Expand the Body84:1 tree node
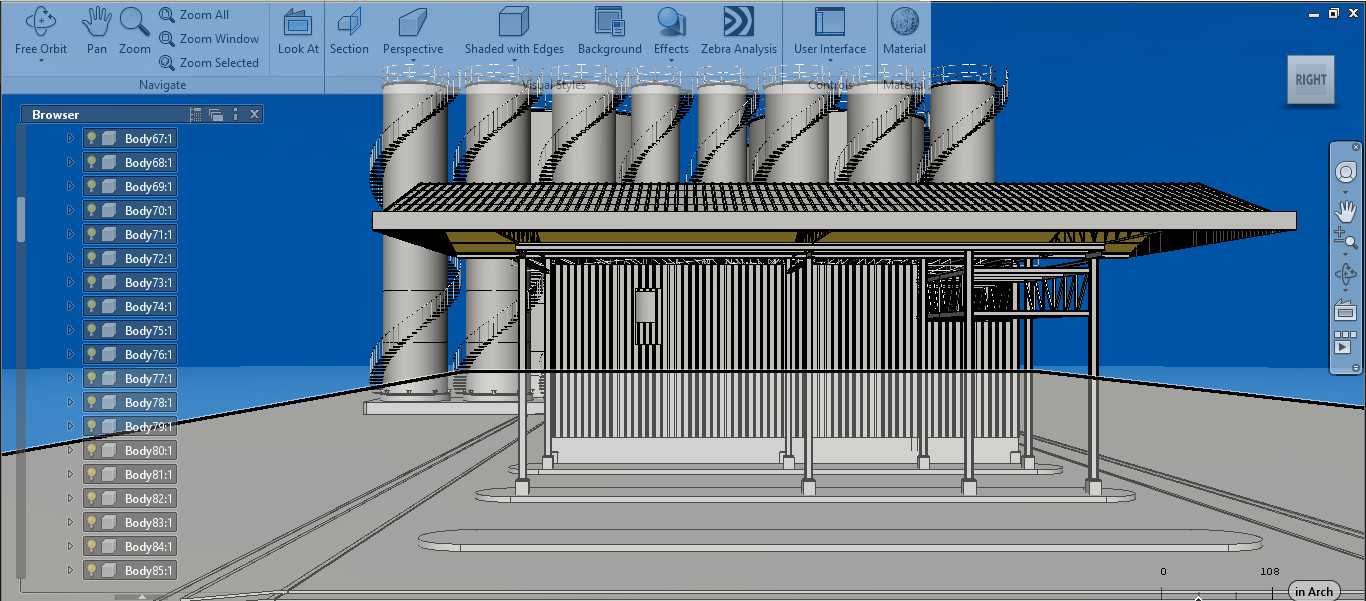Image resolution: width=1366 pixels, height=601 pixels. coord(70,546)
